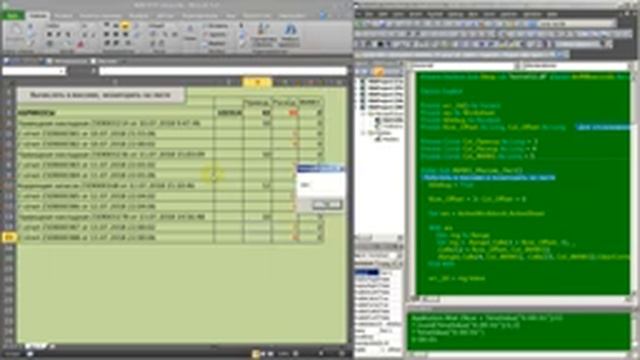Click the code pane vertical scrollbar

coord(633,184)
